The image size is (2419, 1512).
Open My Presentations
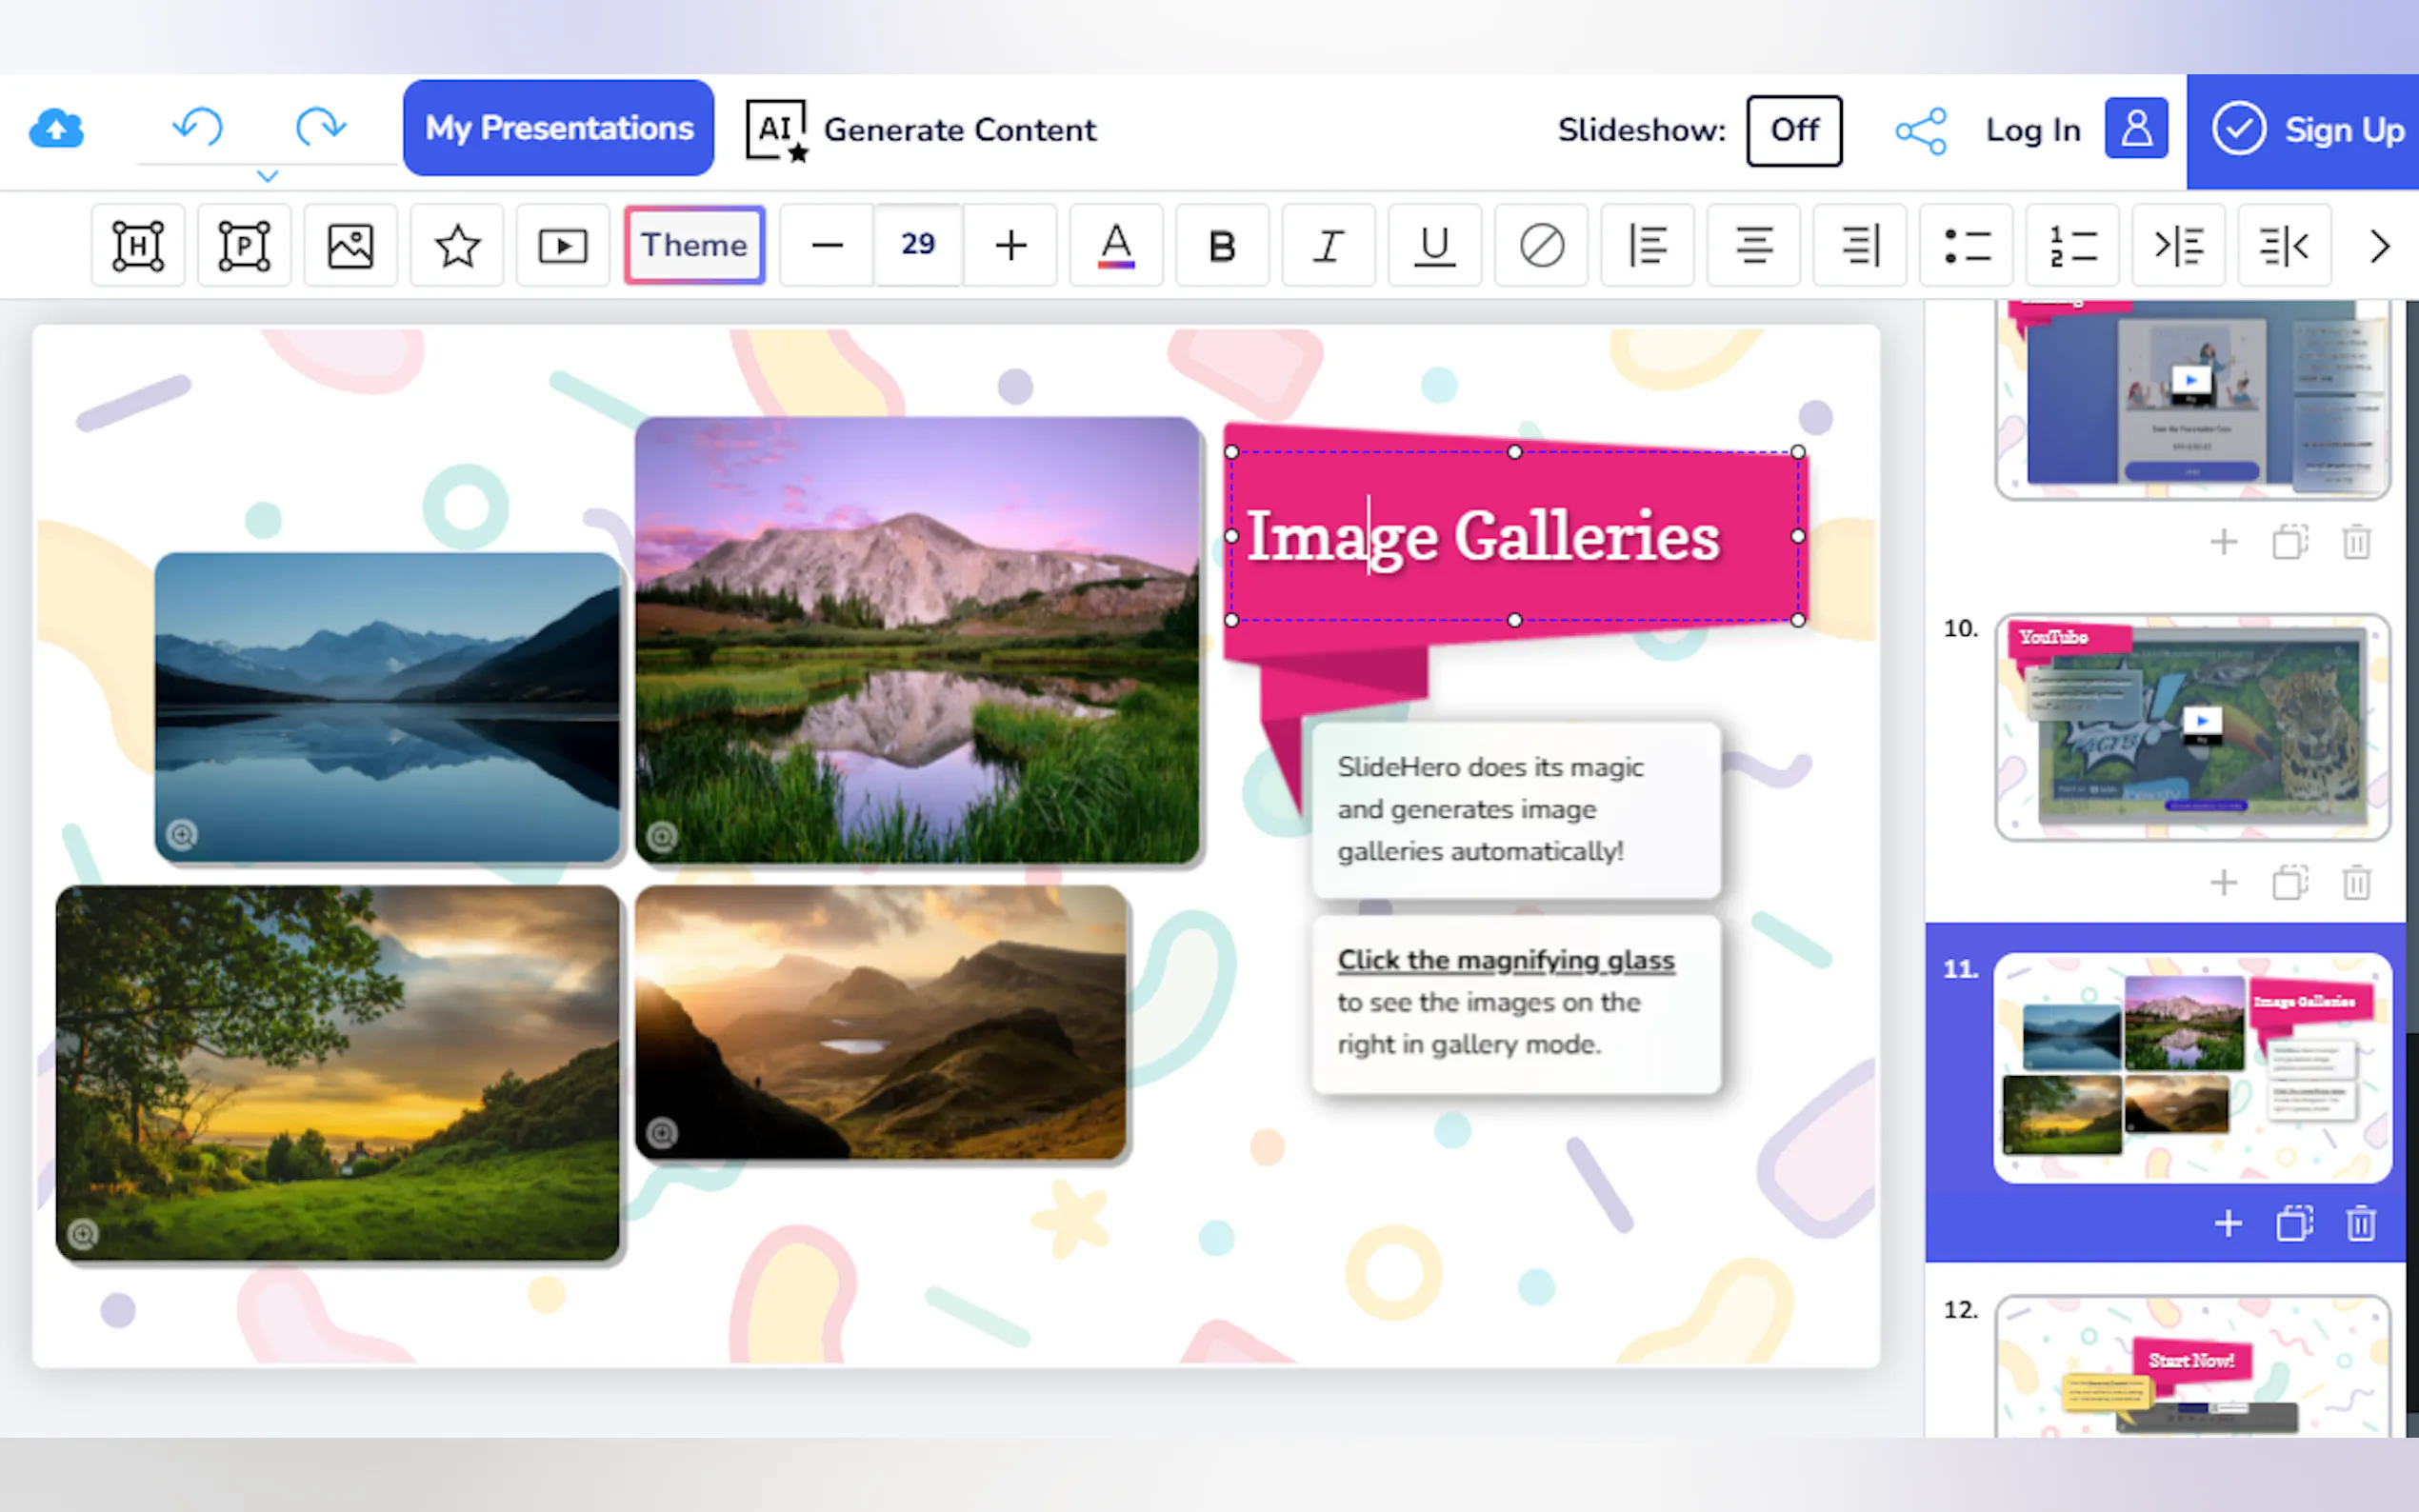click(x=558, y=128)
